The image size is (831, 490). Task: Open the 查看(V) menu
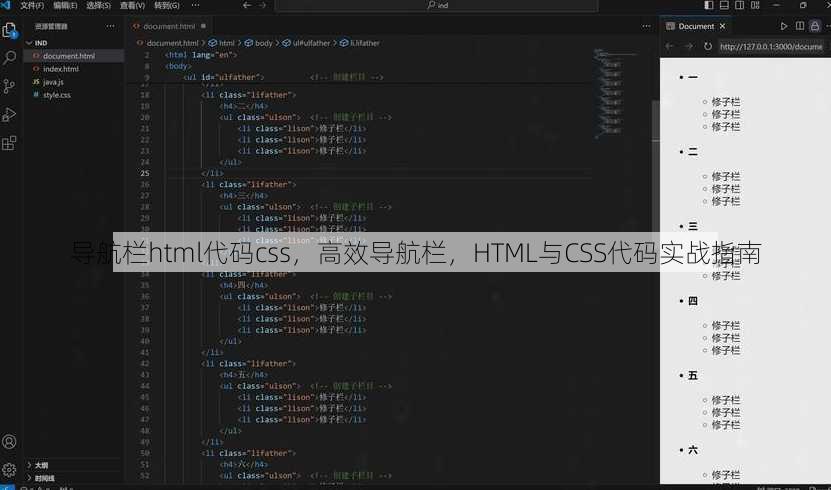click(132, 5)
